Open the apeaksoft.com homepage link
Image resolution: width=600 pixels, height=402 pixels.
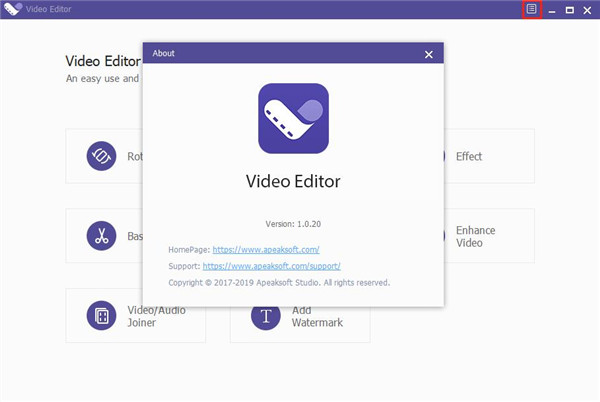266,250
